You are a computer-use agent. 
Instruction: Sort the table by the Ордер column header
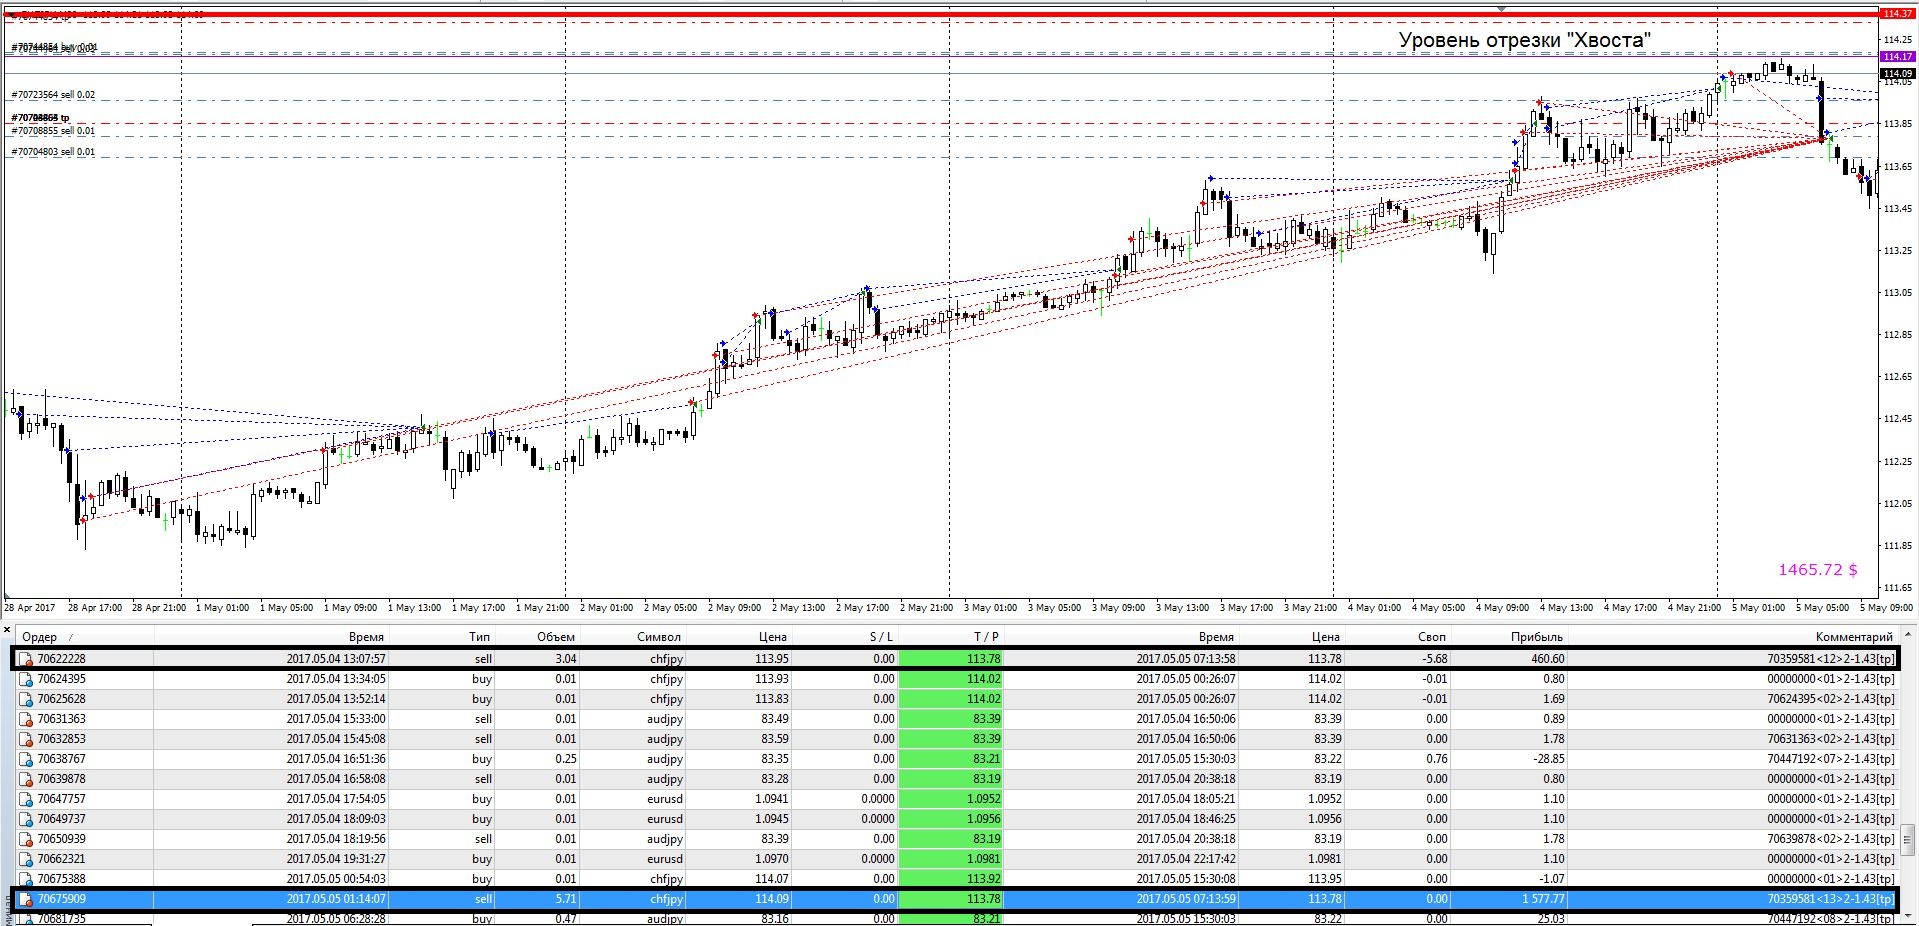click(84, 637)
